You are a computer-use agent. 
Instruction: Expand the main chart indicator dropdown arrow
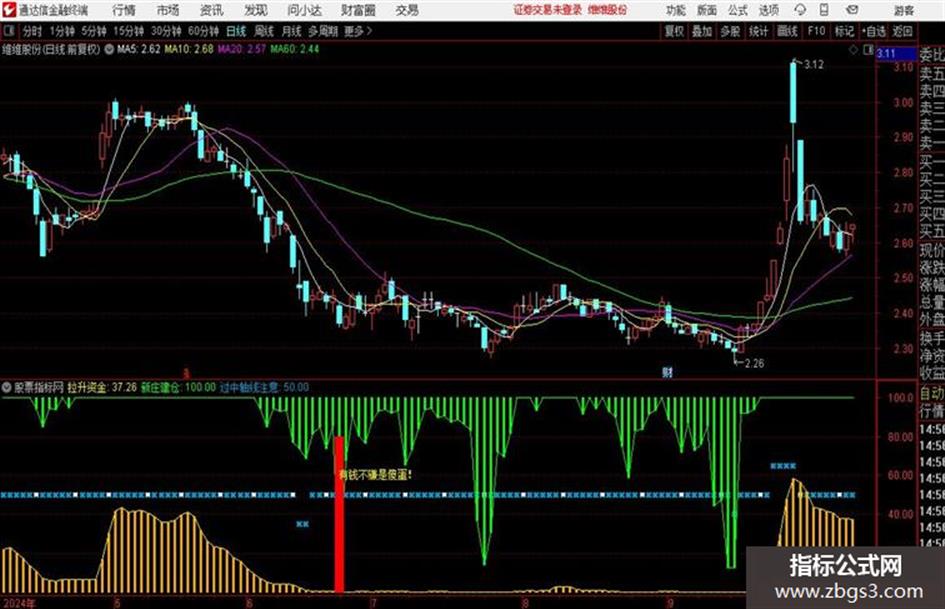point(109,49)
